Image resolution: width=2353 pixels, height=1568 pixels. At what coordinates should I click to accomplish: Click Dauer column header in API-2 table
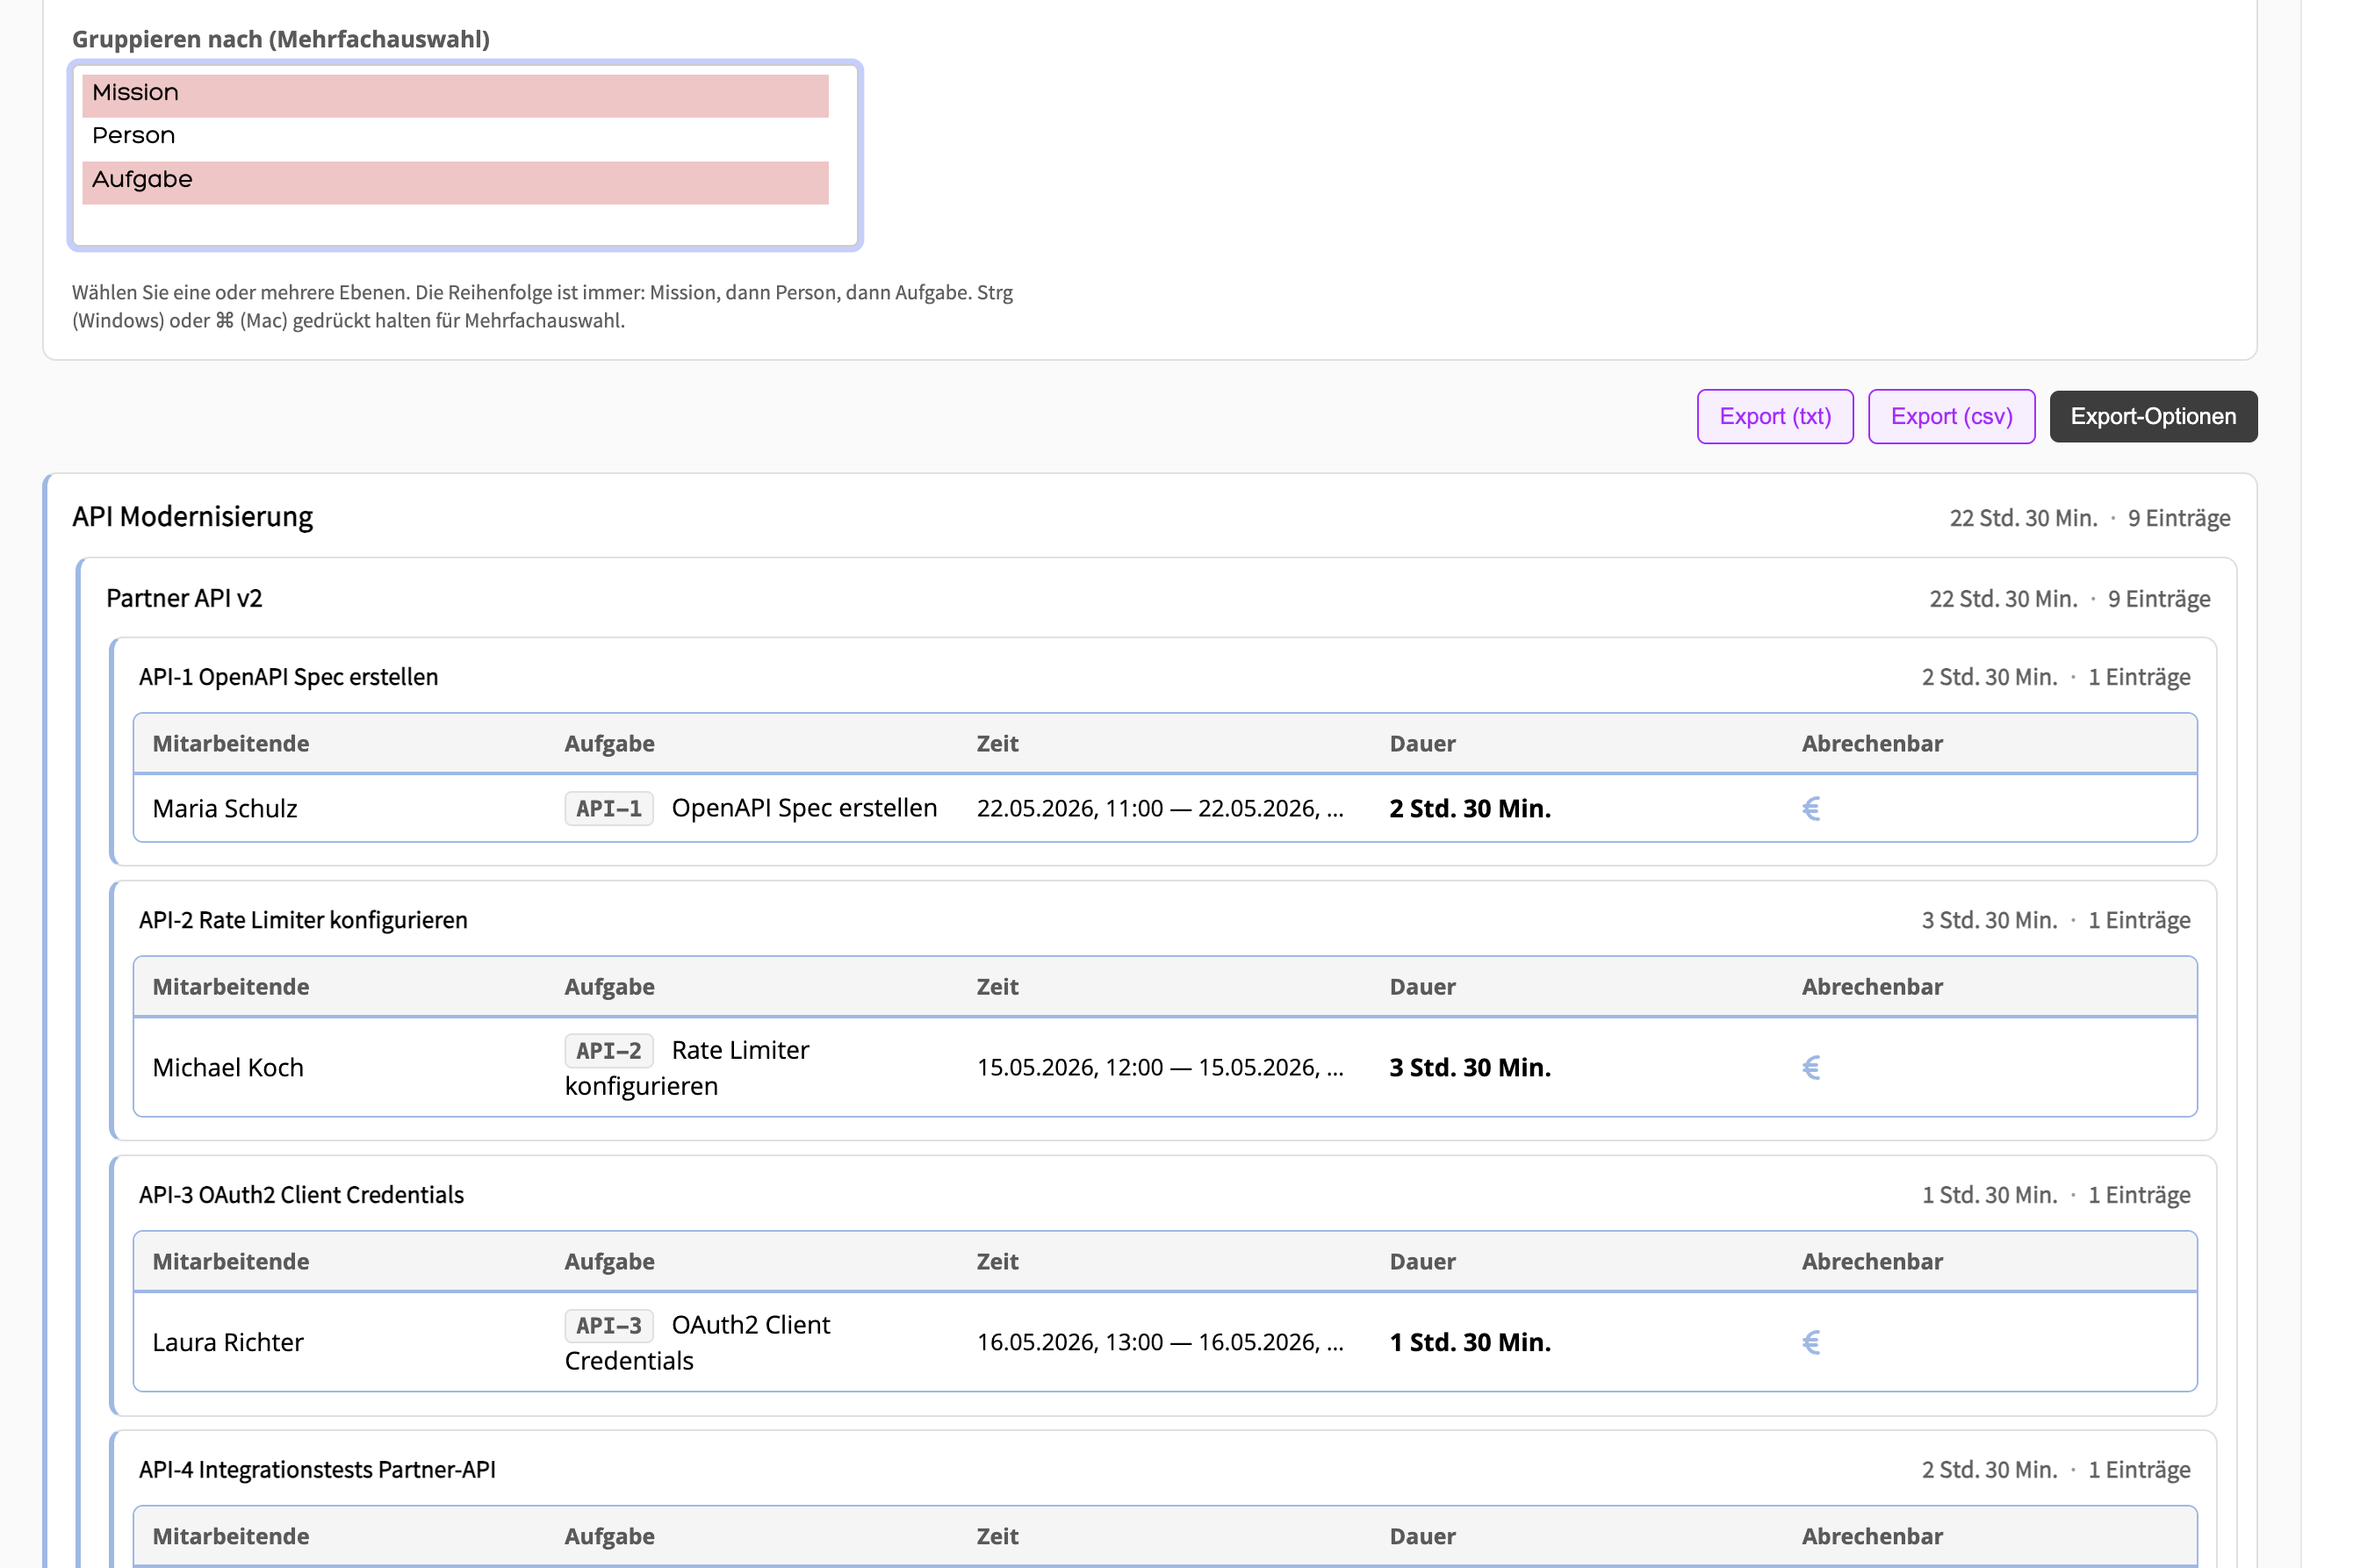coord(1422,986)
